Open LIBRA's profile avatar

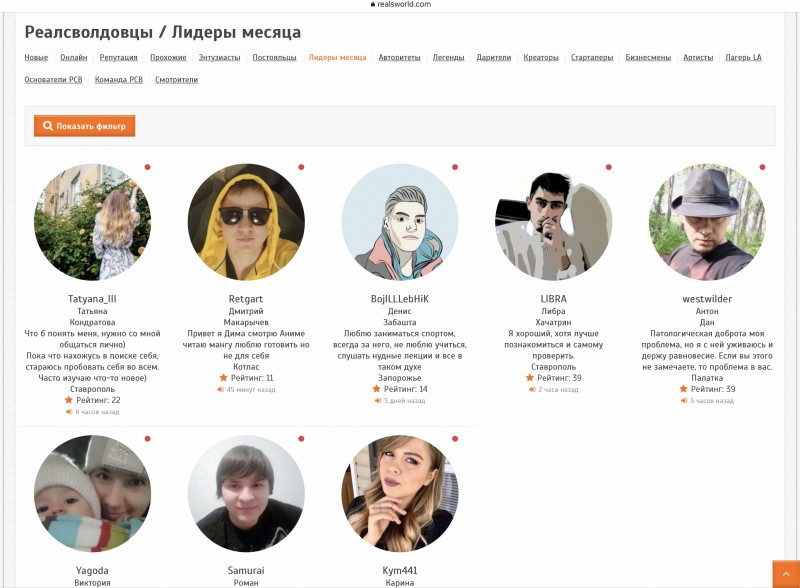pyautogui.click(x=554, y=222)
